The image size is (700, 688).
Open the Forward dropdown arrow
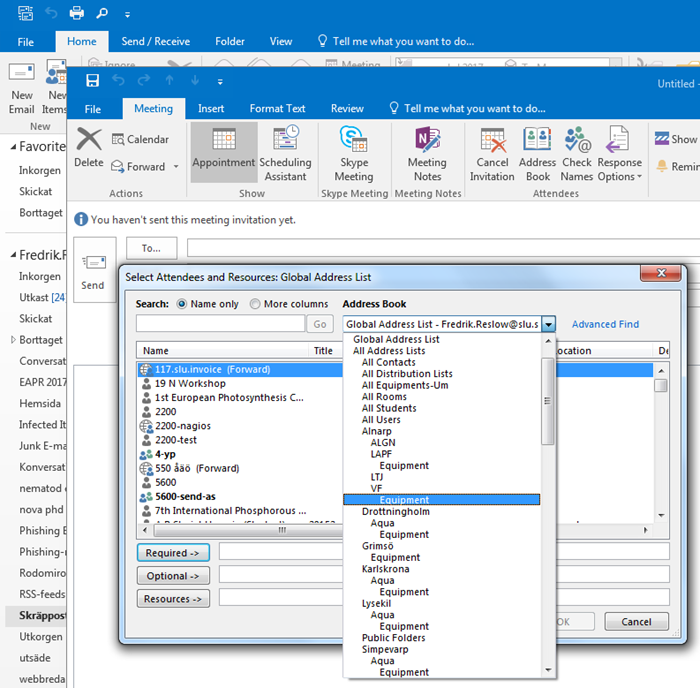[176, 167]
